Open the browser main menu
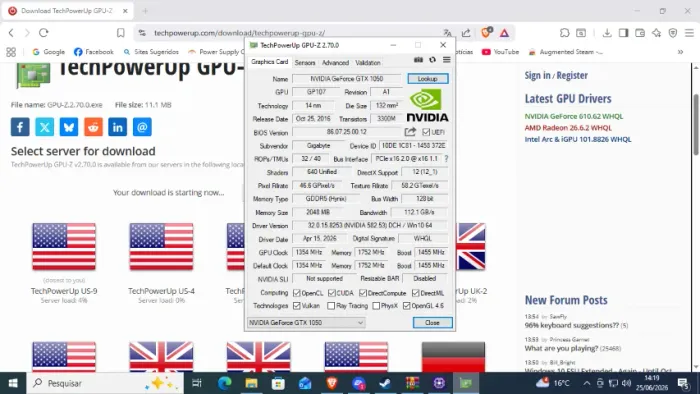Viewport: 700px width, 394px height. click(x=689, y=33)
